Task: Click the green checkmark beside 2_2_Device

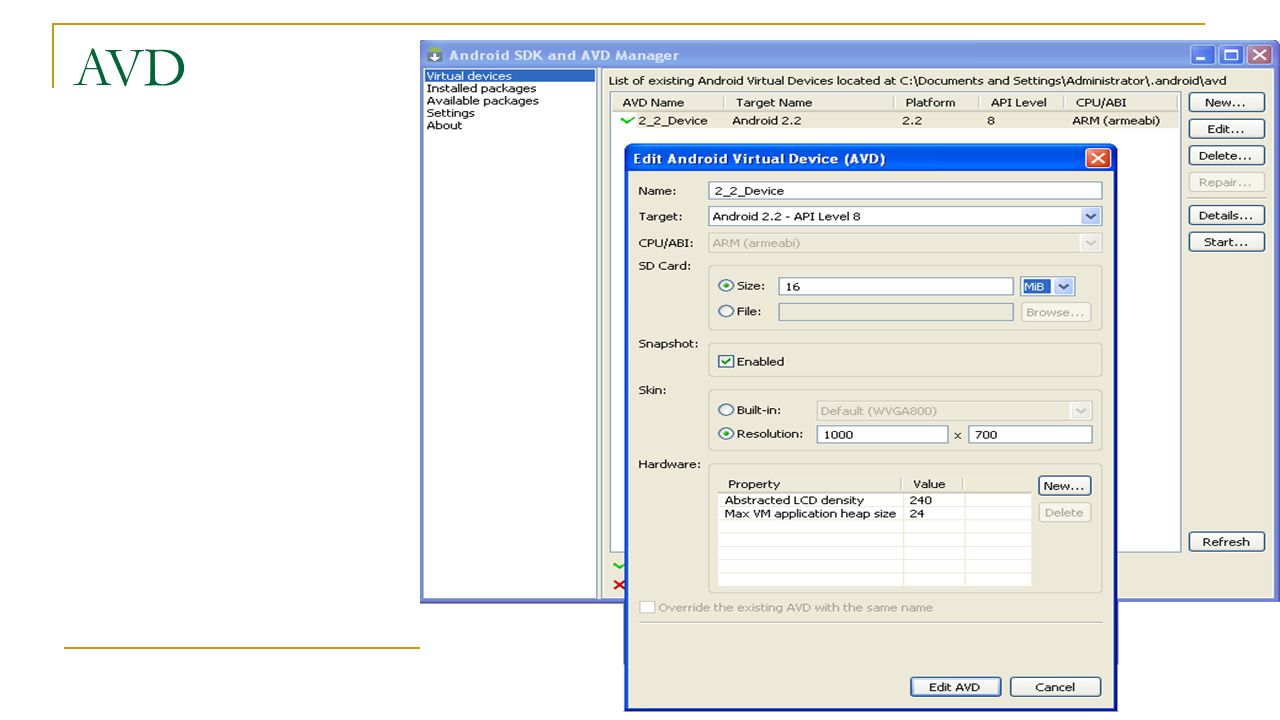Action: click(x=627, y=121)
